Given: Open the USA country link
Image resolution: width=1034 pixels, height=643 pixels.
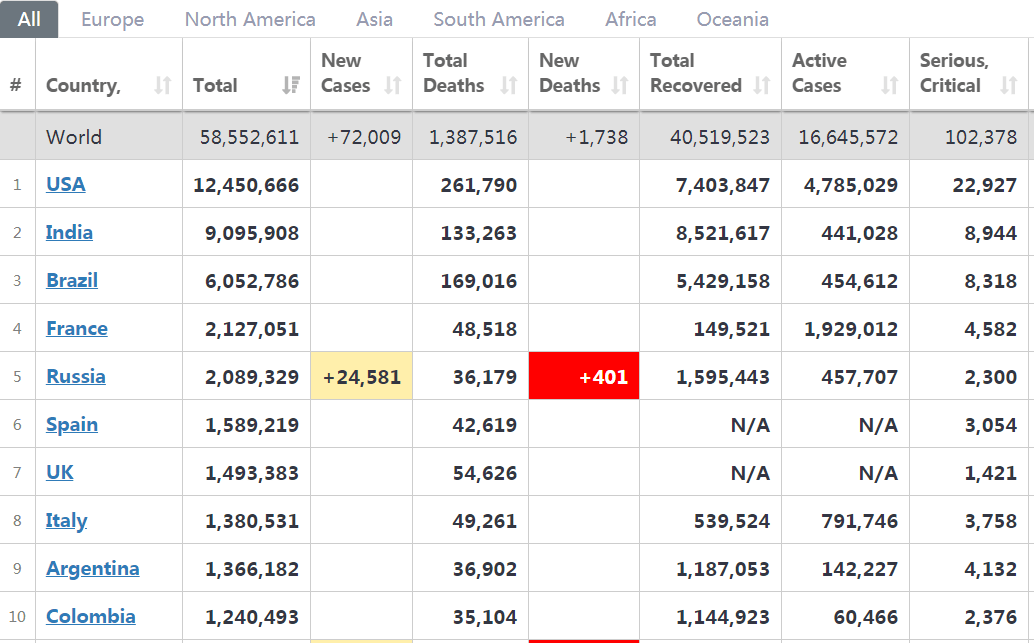Looking at the screenshot, I should coord(65,184).
